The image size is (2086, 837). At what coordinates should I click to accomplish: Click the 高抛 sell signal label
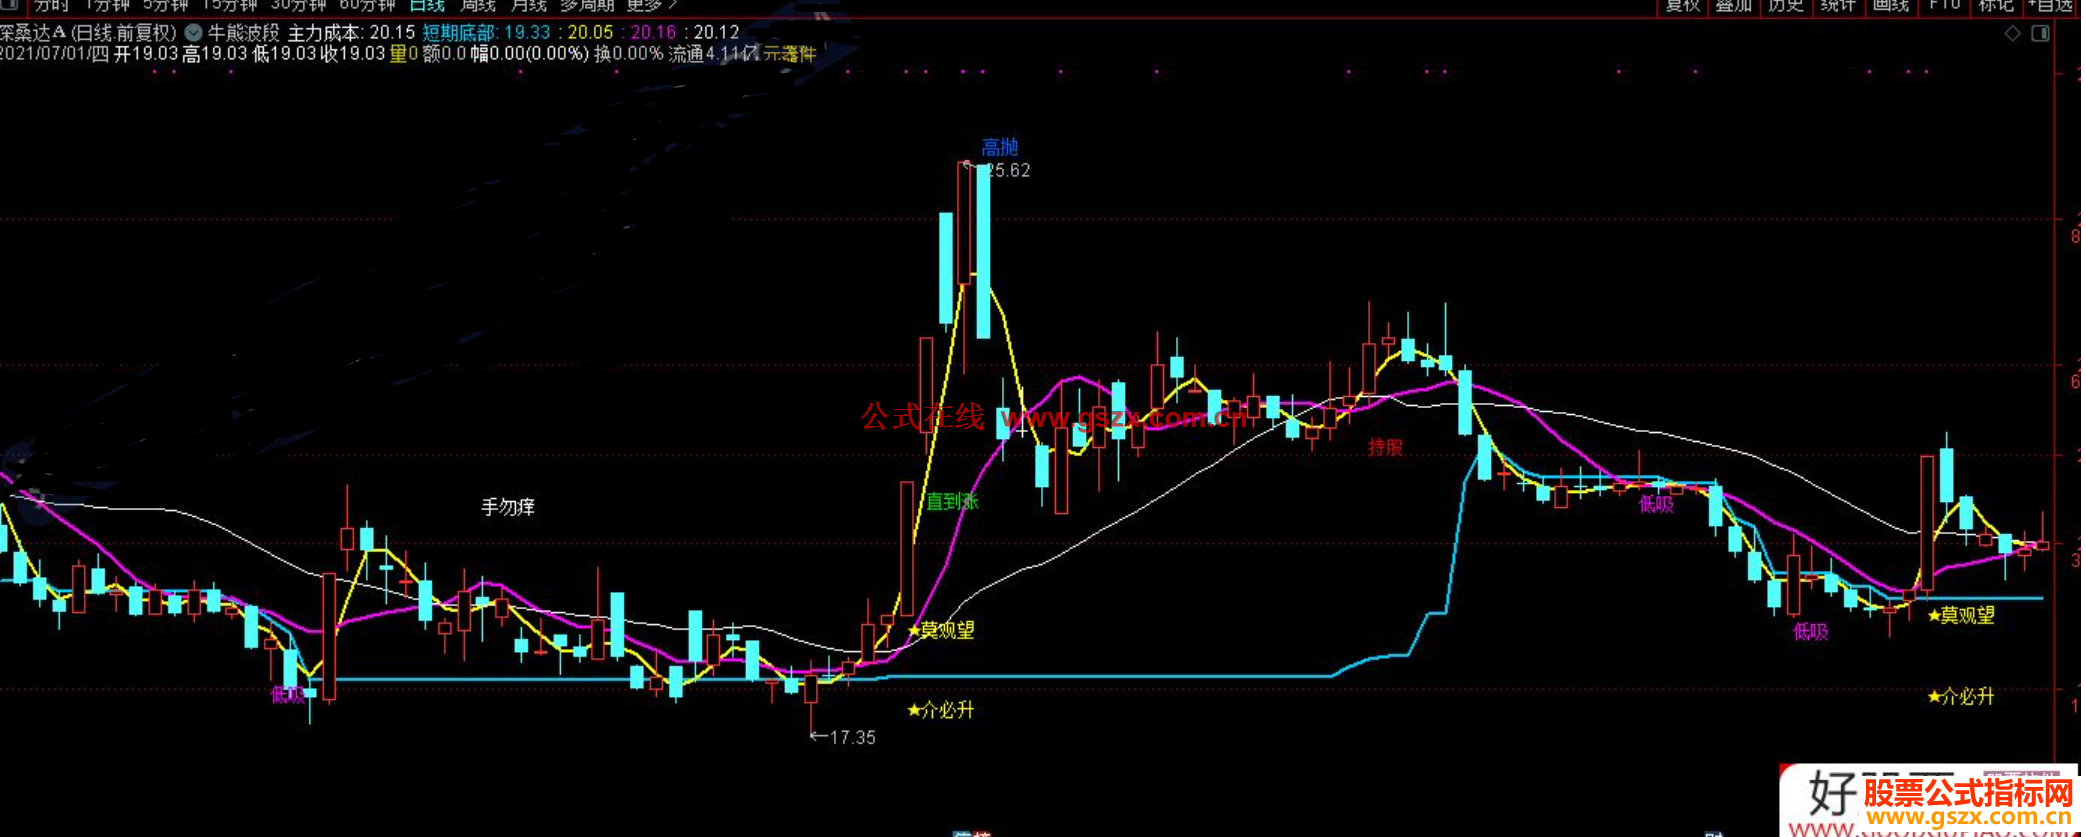pyautogui.click(x=999, y=148)
